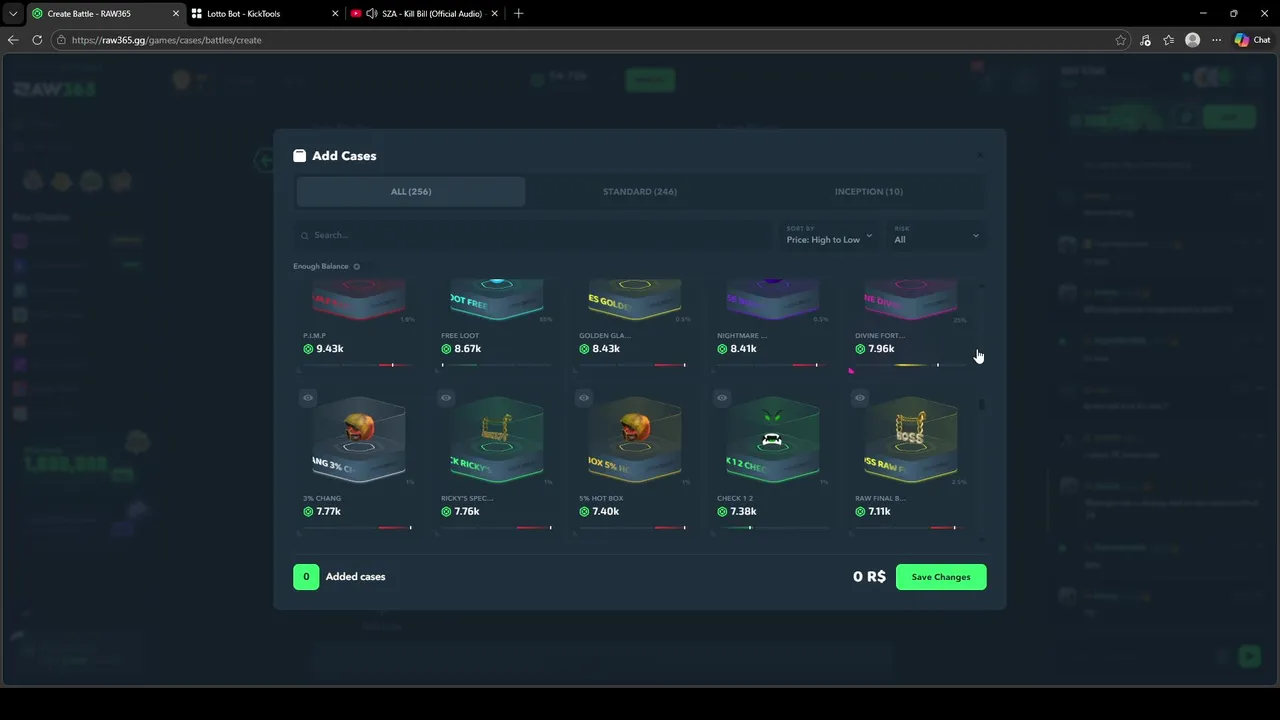Click the 0 R$ total amount
The image size is (1280, 720).
tap(869, 577)
